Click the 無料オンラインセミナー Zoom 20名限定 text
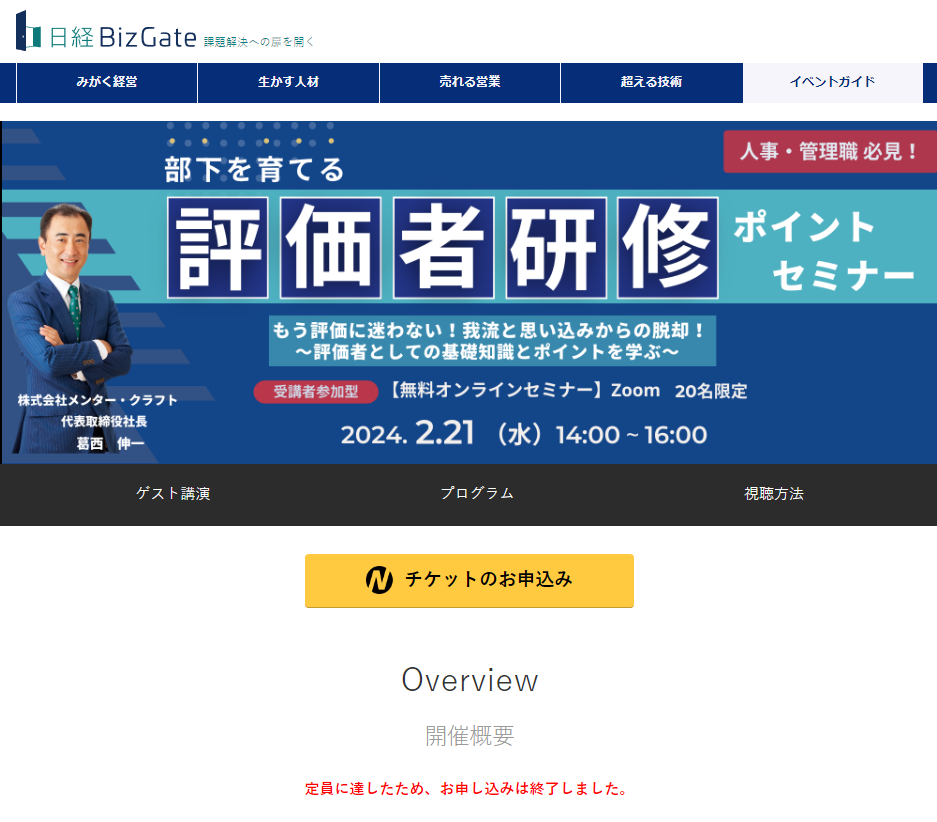 click(568, 391)
